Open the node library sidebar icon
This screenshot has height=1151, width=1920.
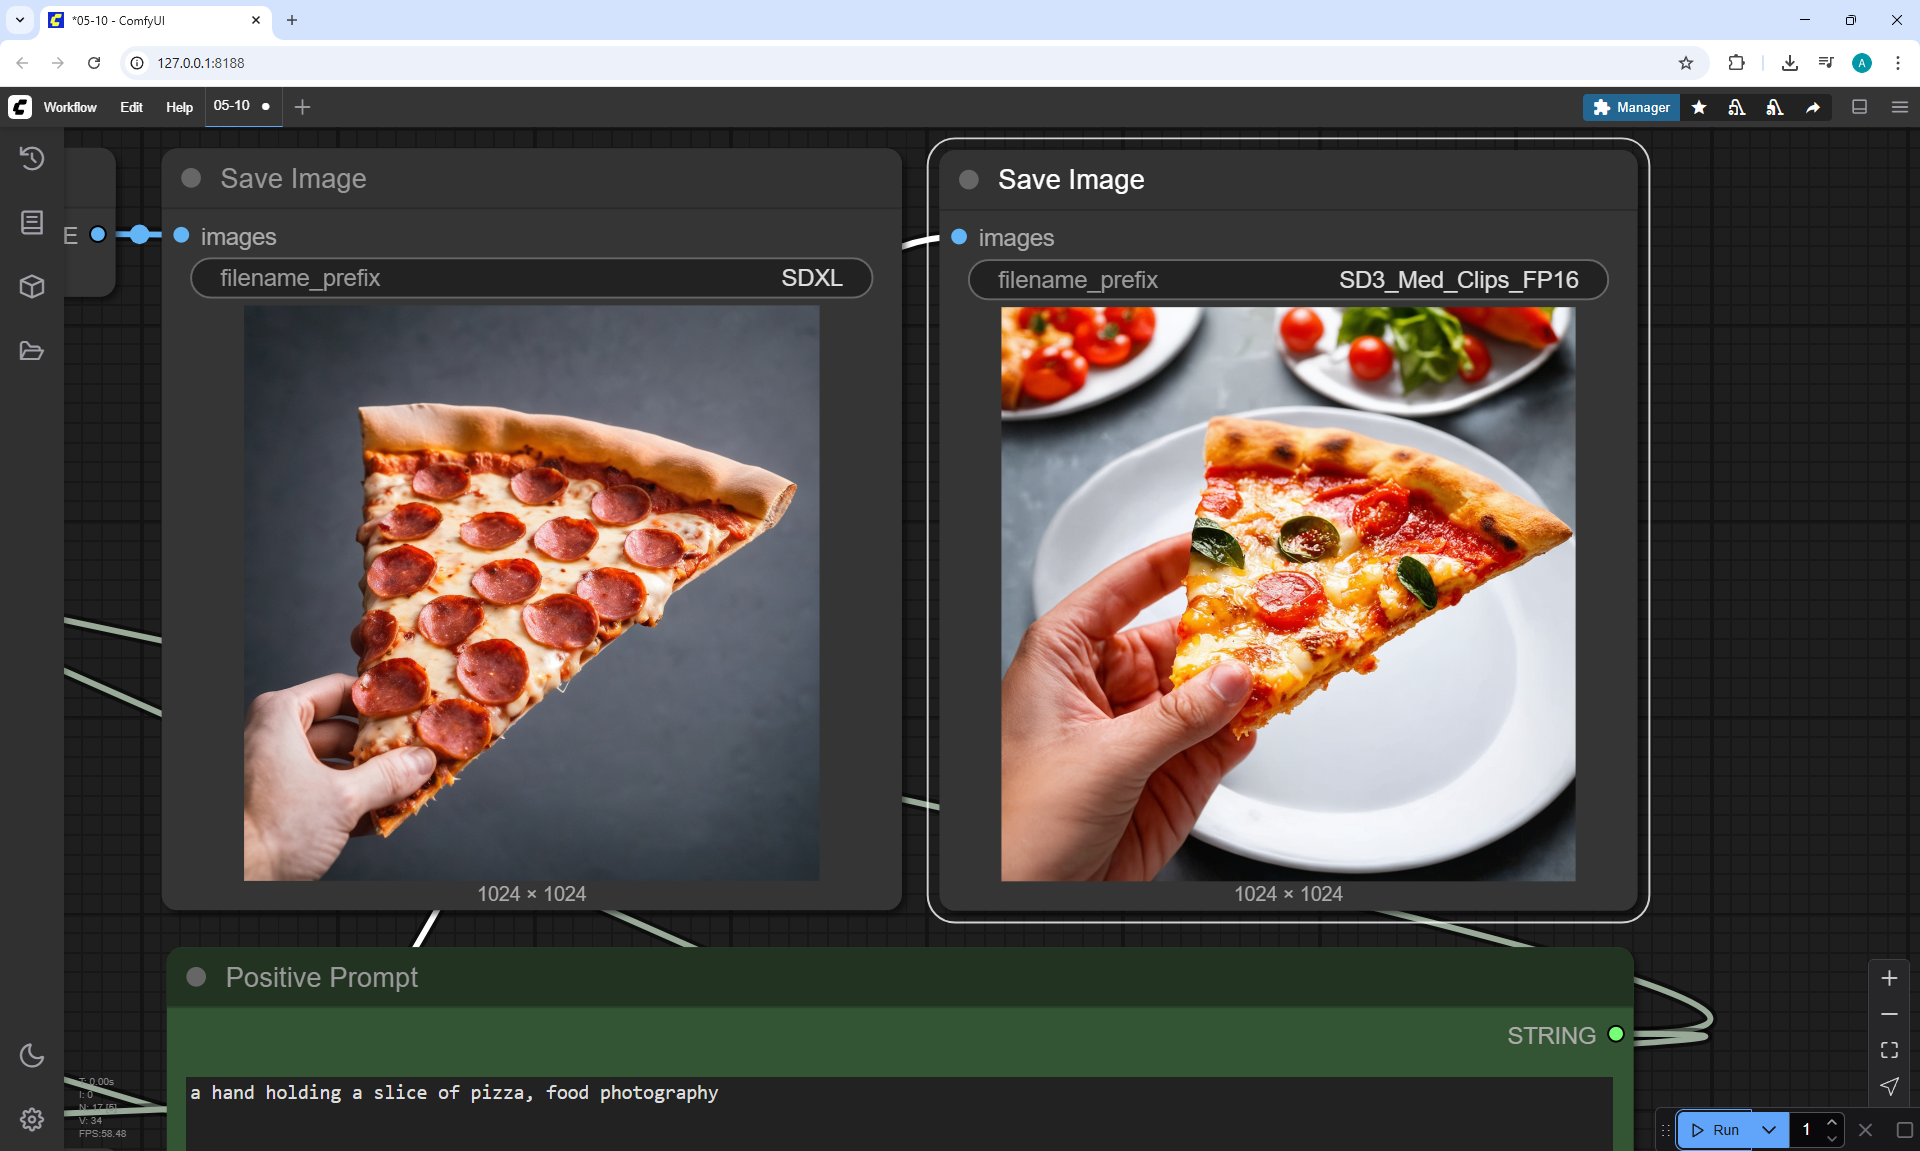coord(32,222)
